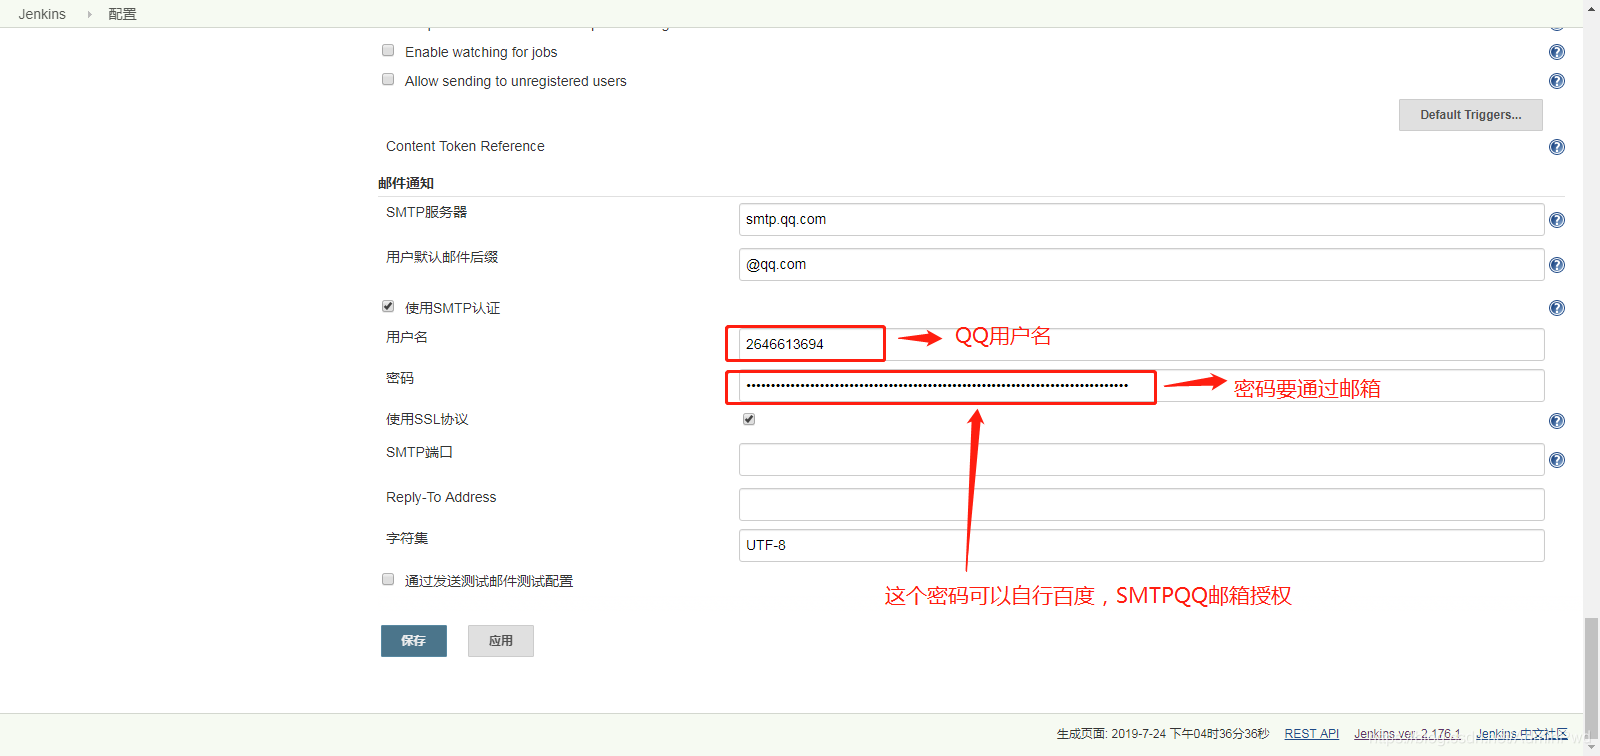Viewport: 1600px width, 756px height.
Task: Open help icon for 用户默认邮件后缀 field
Action: tap(1557, 265)
